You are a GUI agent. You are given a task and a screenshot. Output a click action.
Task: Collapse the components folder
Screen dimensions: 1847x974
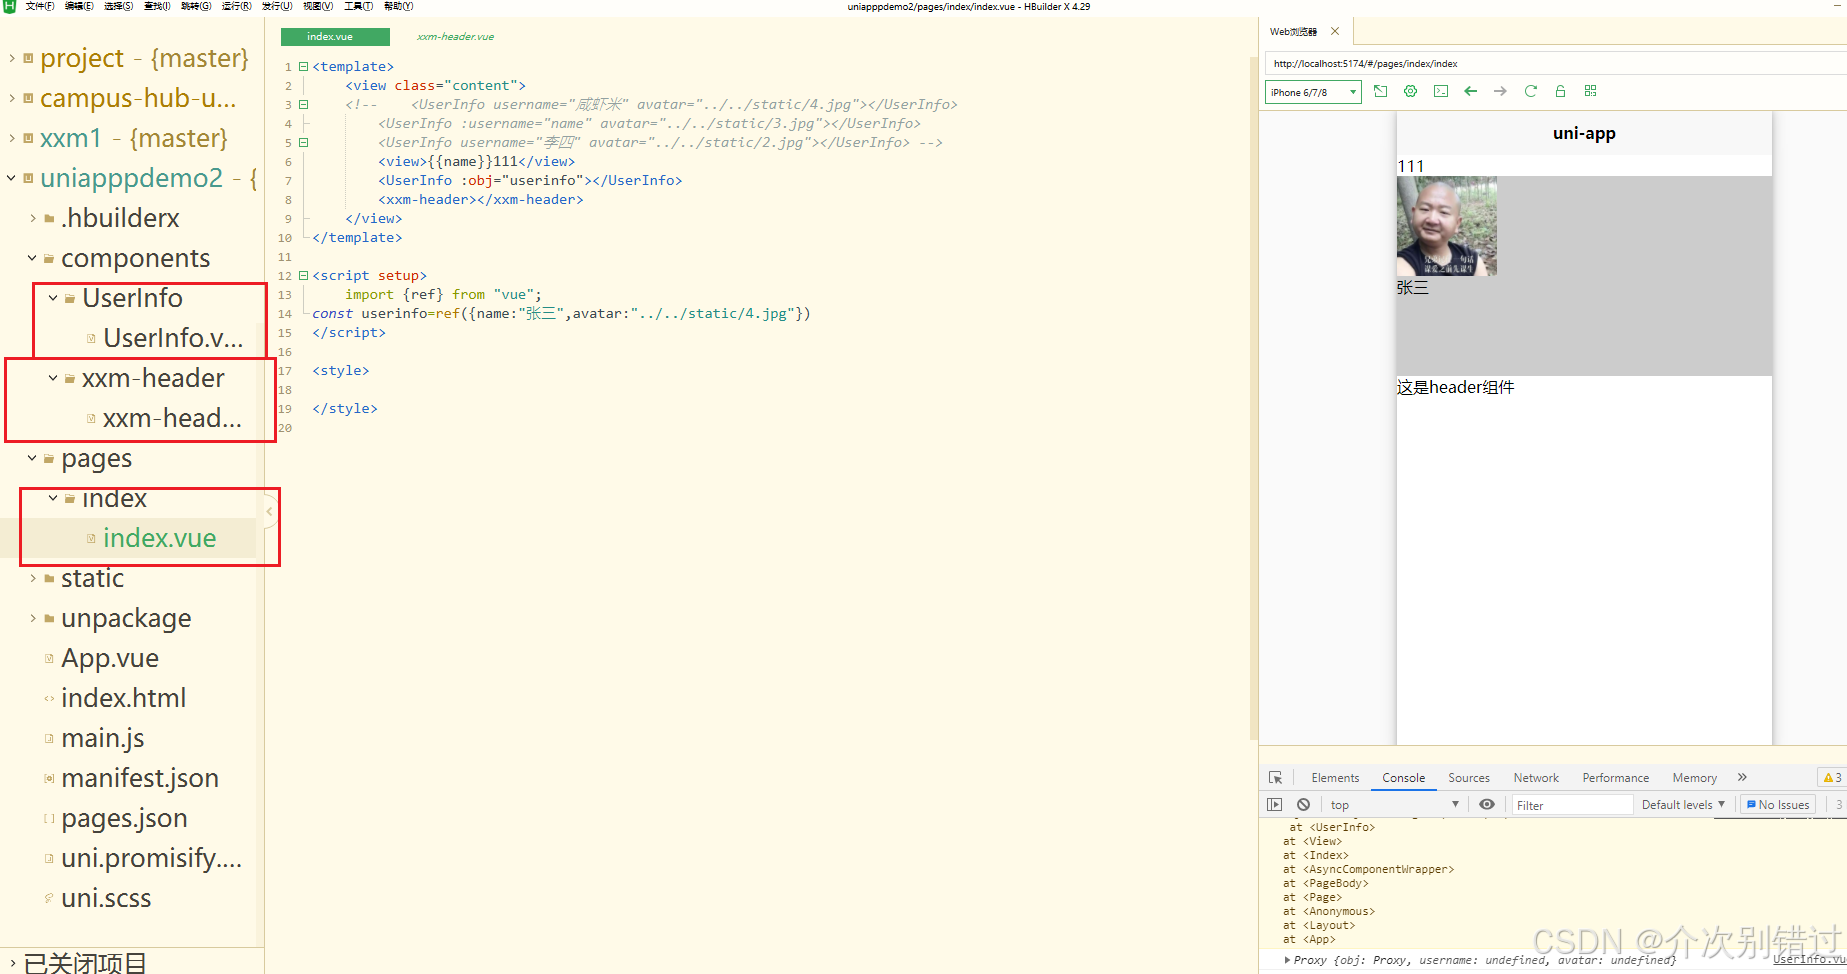33,258
